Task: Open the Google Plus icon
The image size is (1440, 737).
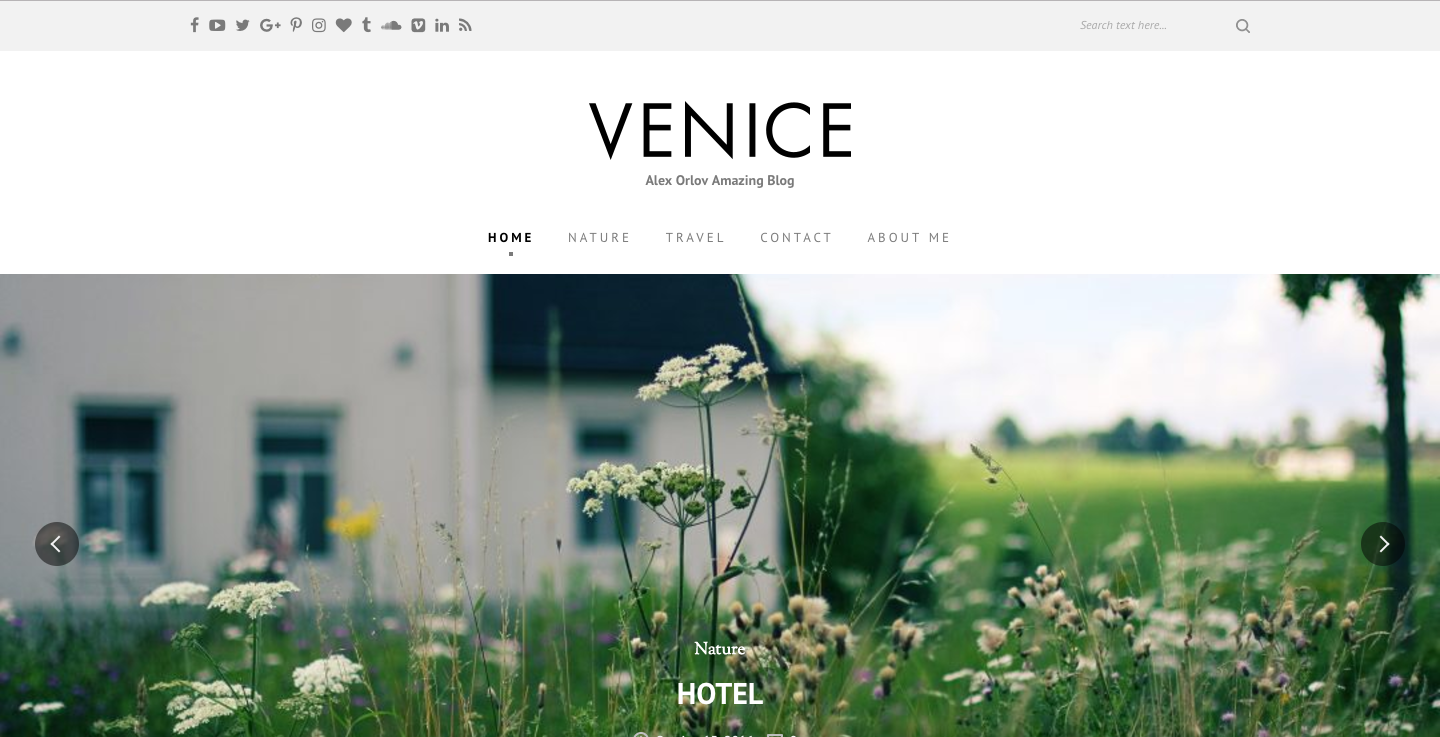Action: 270,25
